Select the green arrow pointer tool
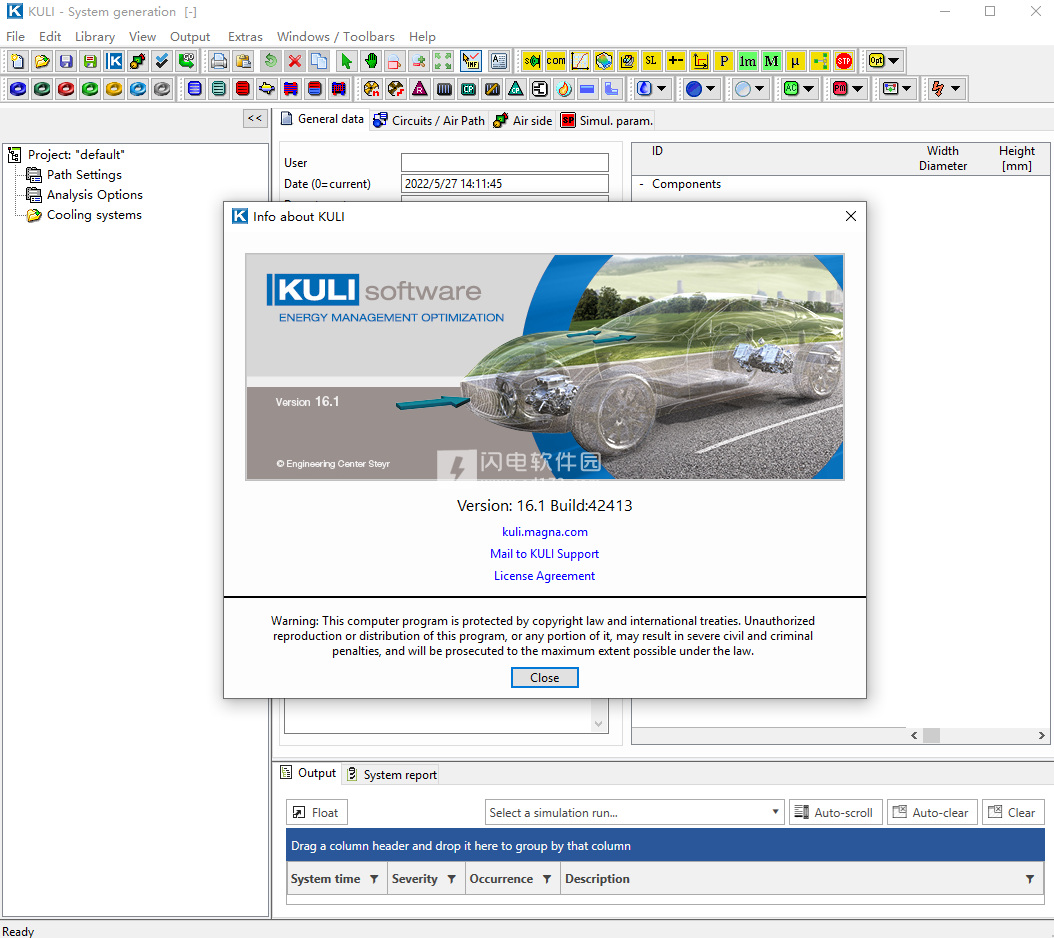The width and height of the screenshot is (1054, 938). [x=346, y=61]
